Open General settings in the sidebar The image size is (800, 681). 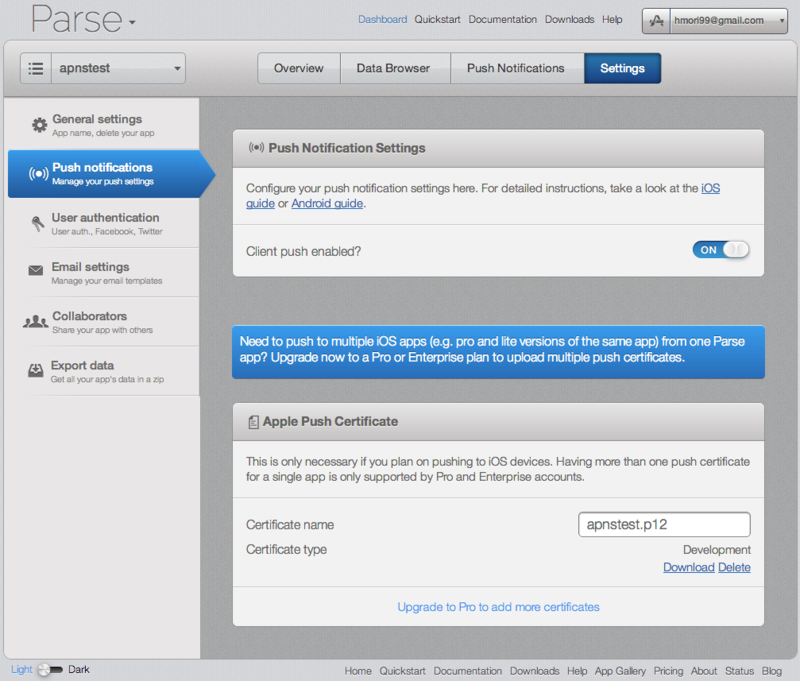(104, 125)
